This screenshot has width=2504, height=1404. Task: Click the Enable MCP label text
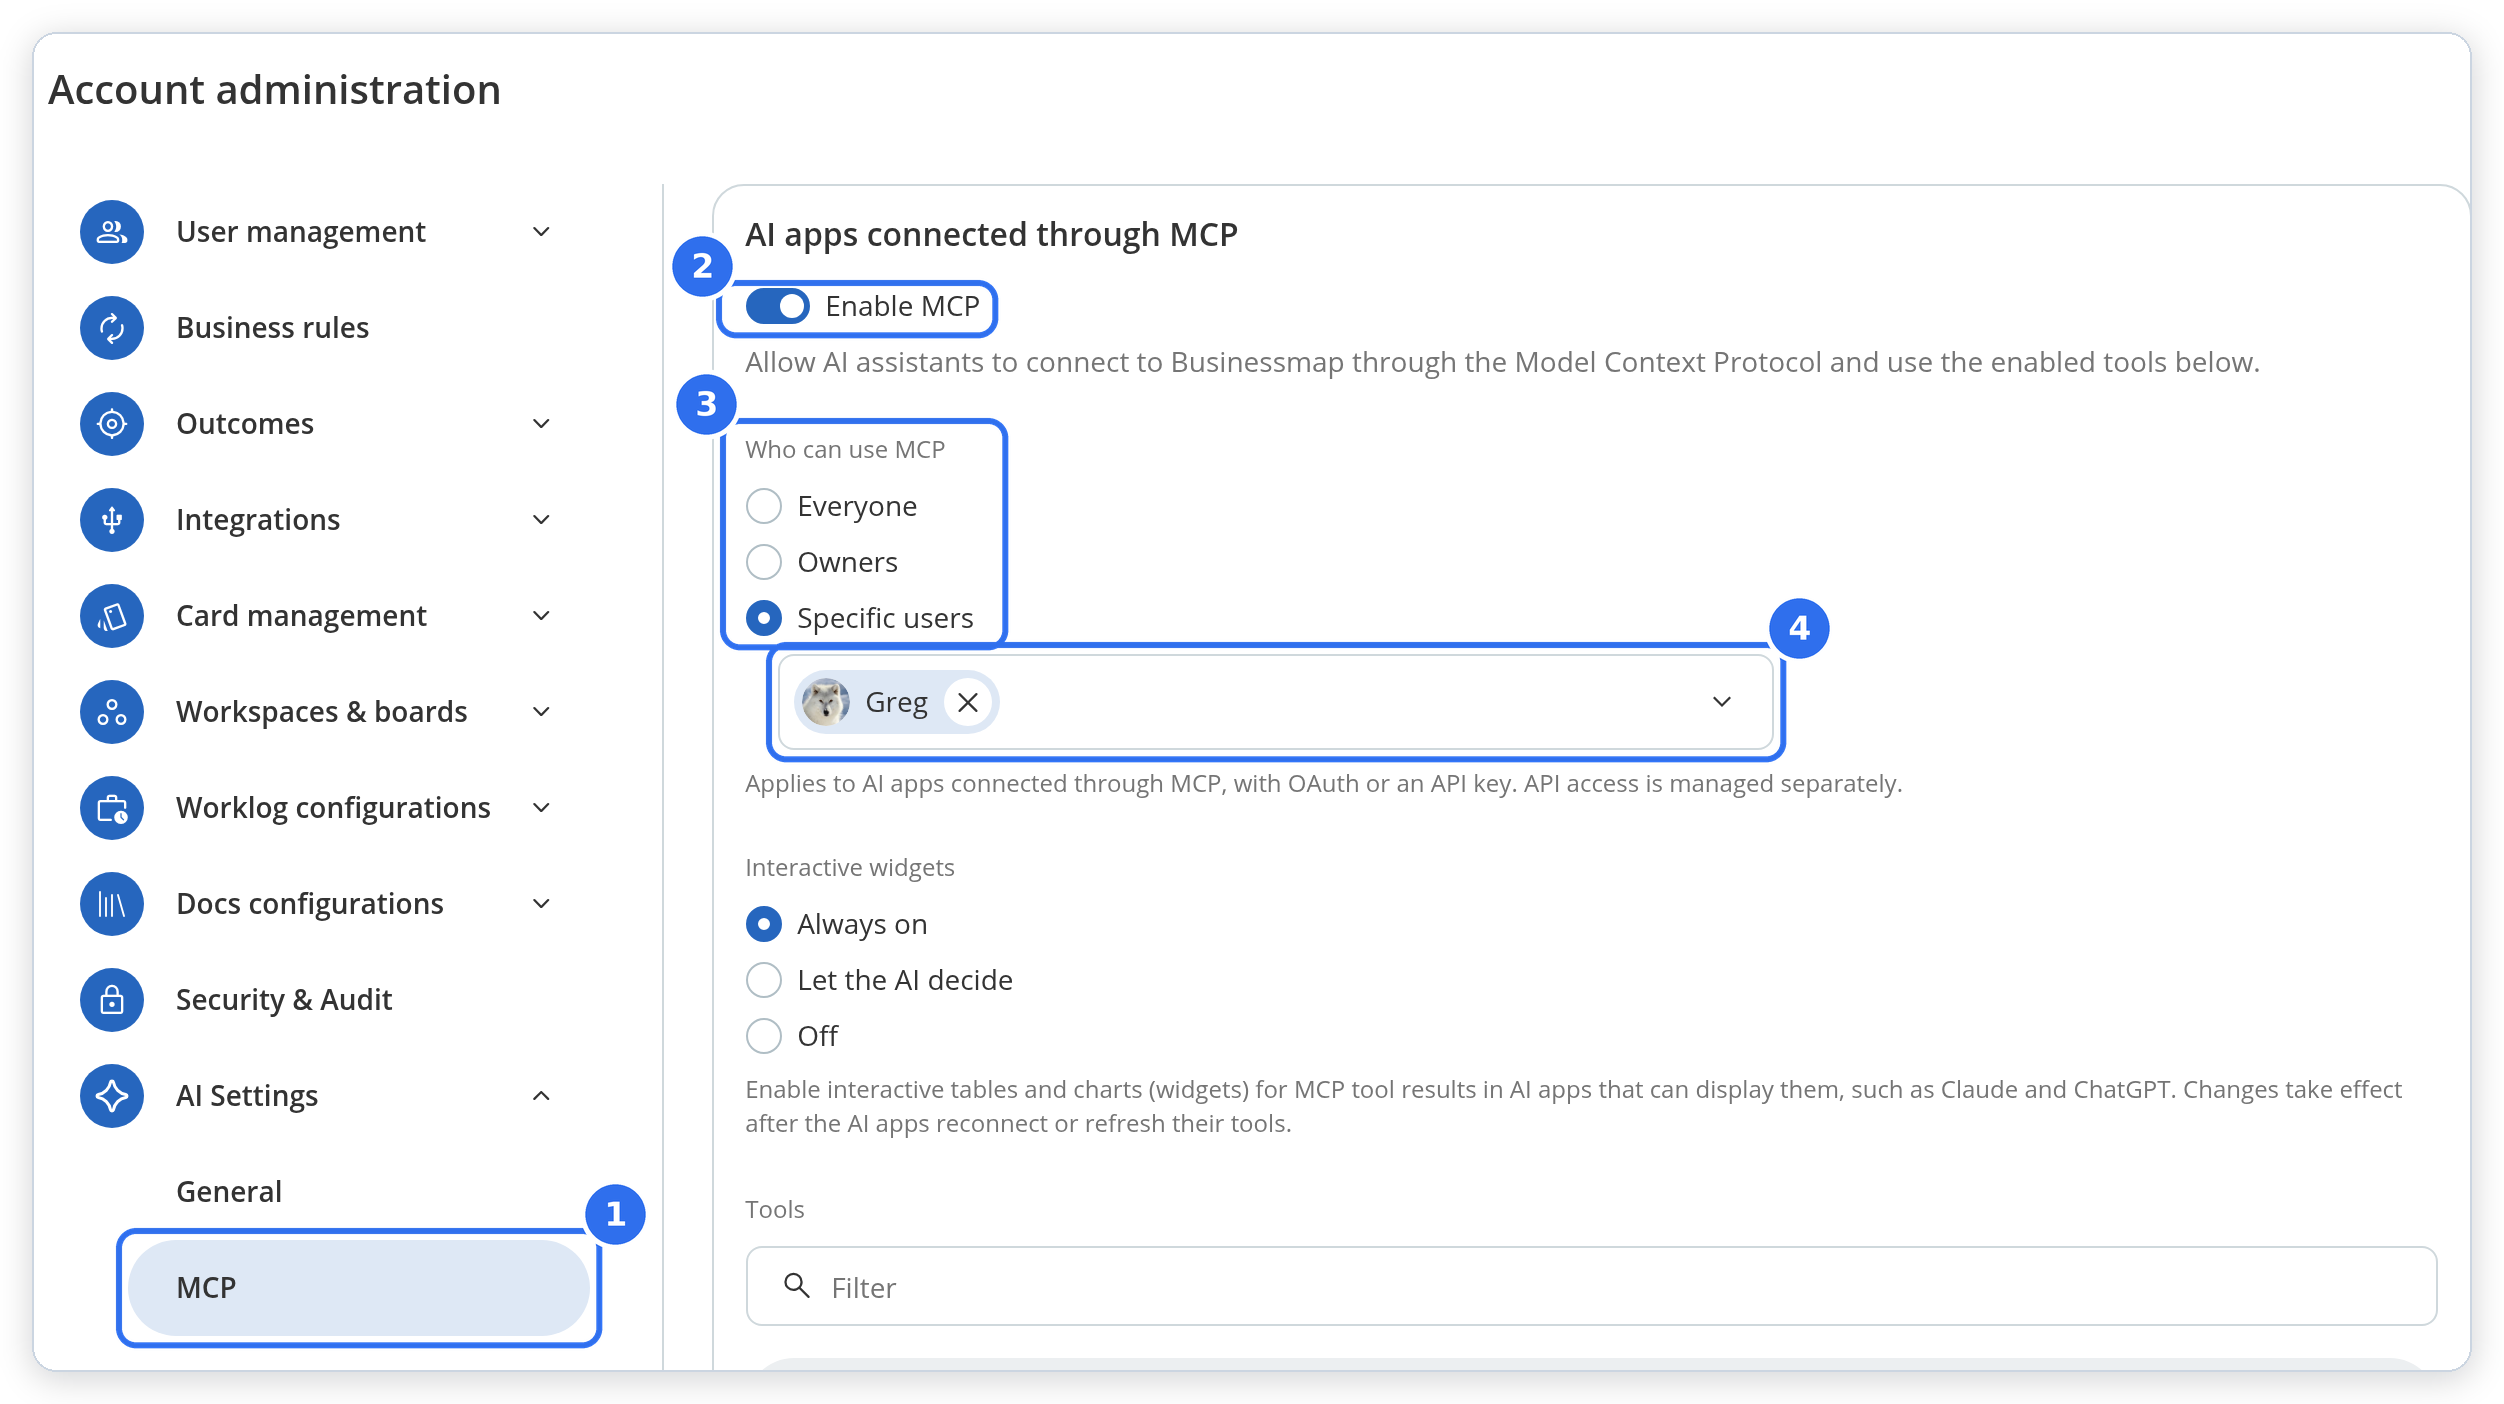coord(902,306)
